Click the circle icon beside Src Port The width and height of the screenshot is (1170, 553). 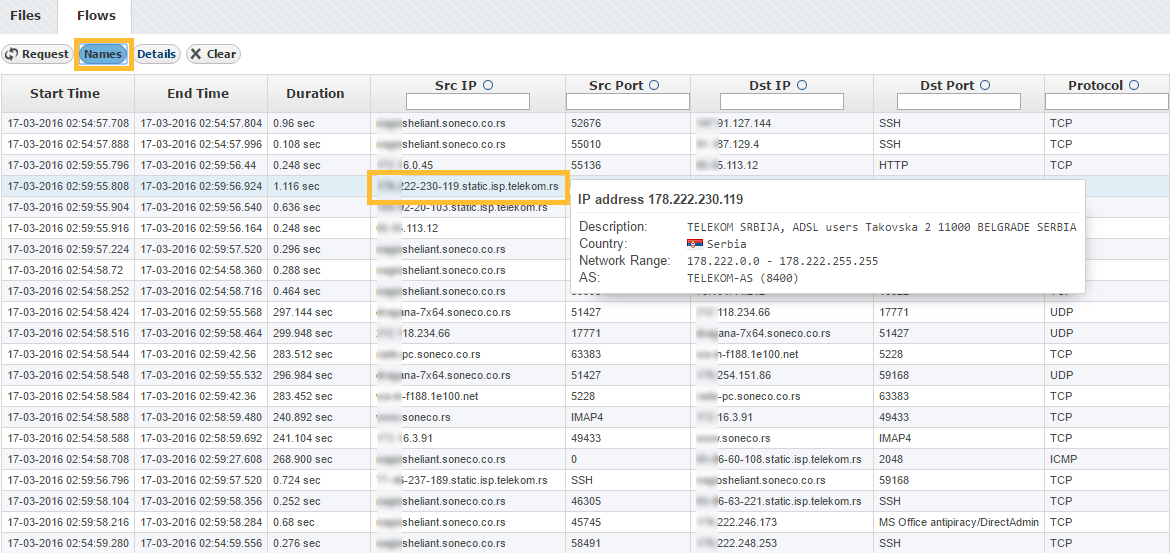pyautogui.click(x=654, y=86)
